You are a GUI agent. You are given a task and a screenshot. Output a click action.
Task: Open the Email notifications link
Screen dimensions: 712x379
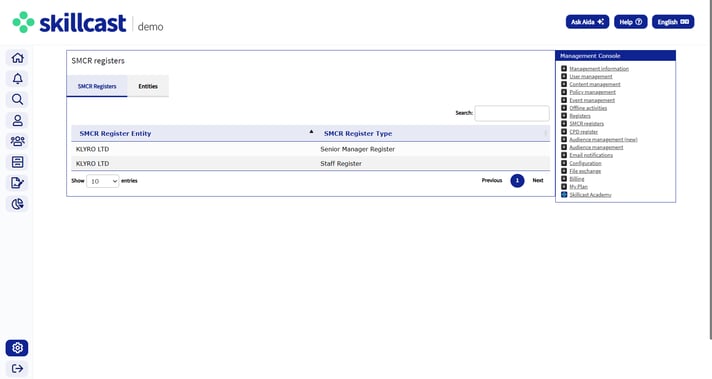(591, 155)
